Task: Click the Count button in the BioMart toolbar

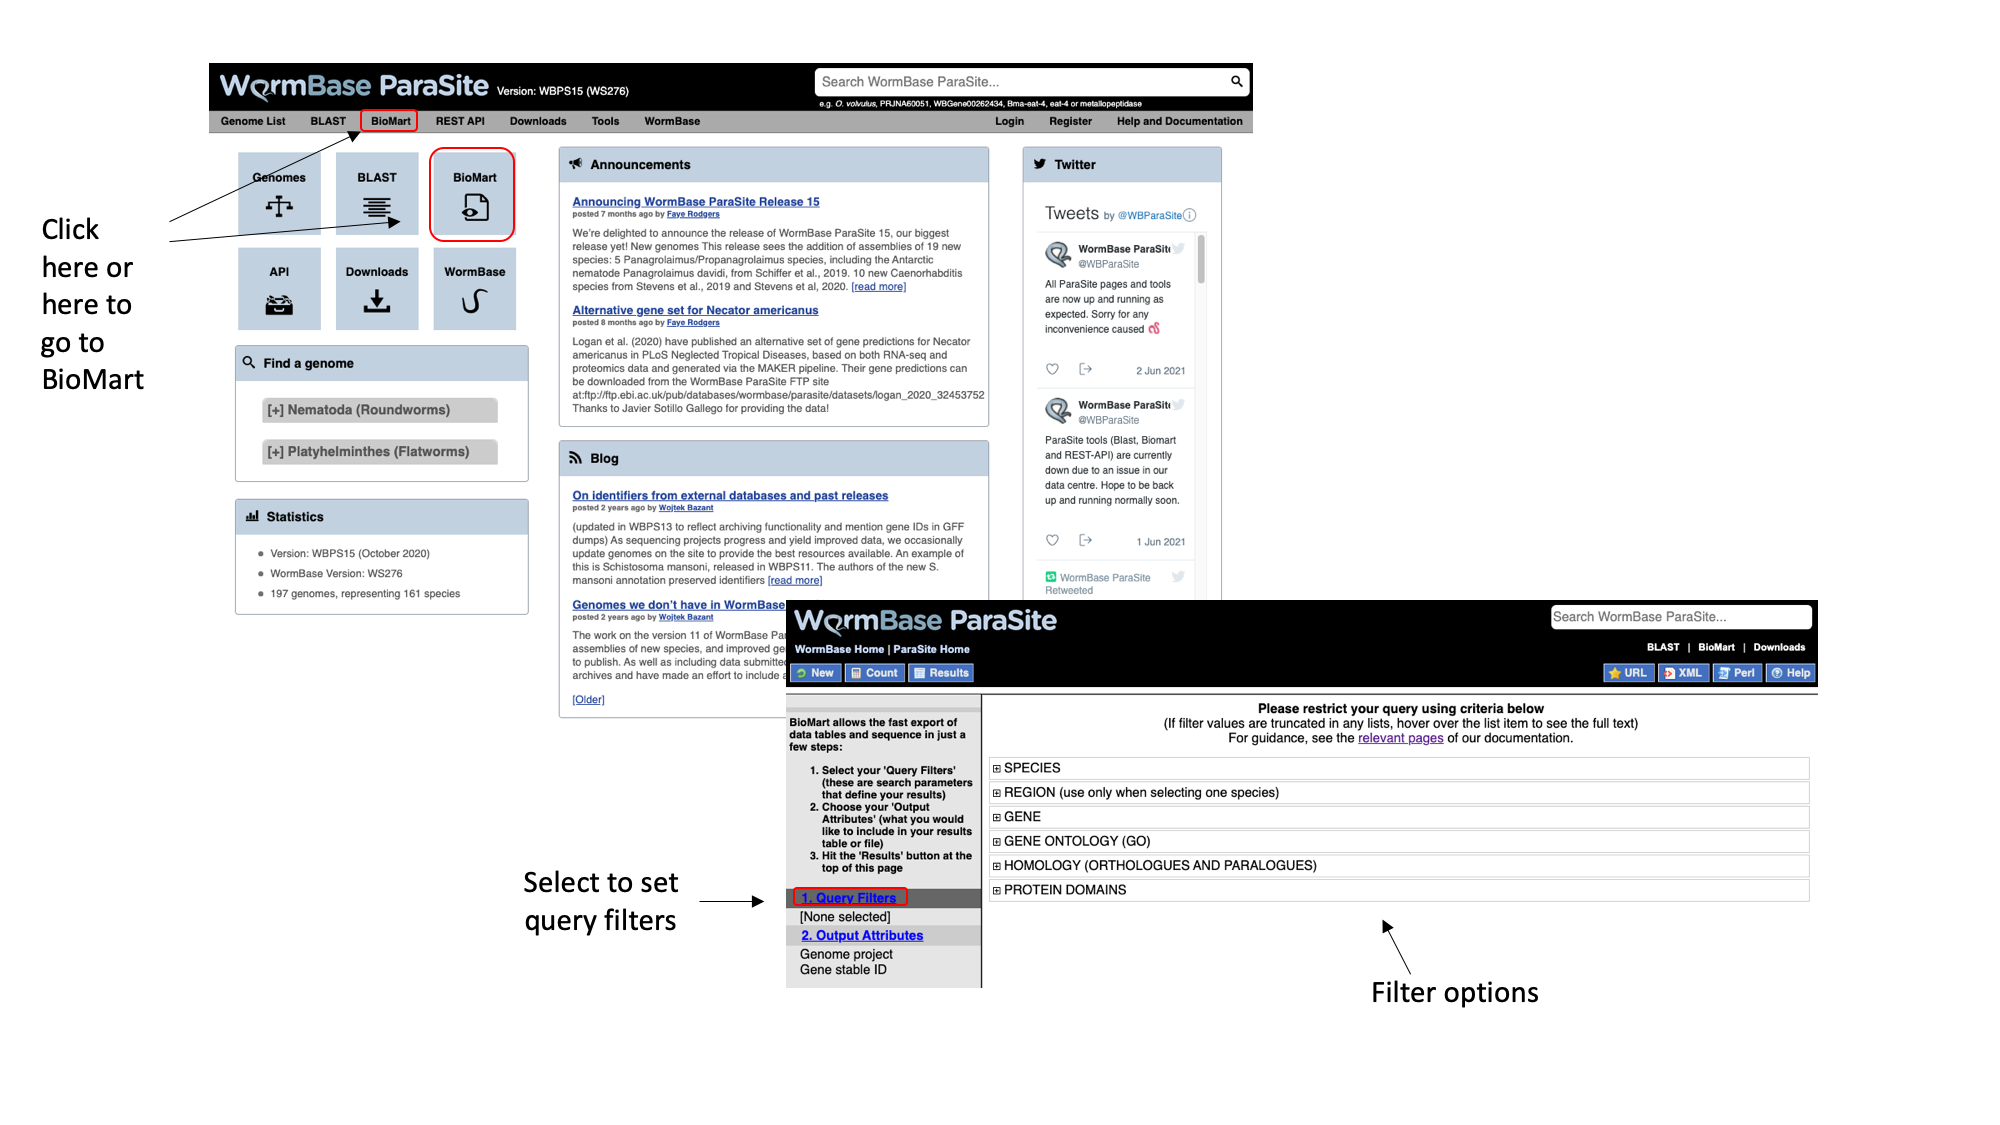Action: coord(875,673)
